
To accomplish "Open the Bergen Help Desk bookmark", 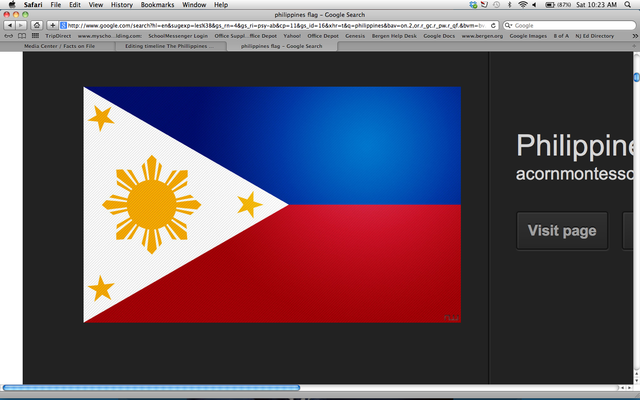I will tap(394, 36).
